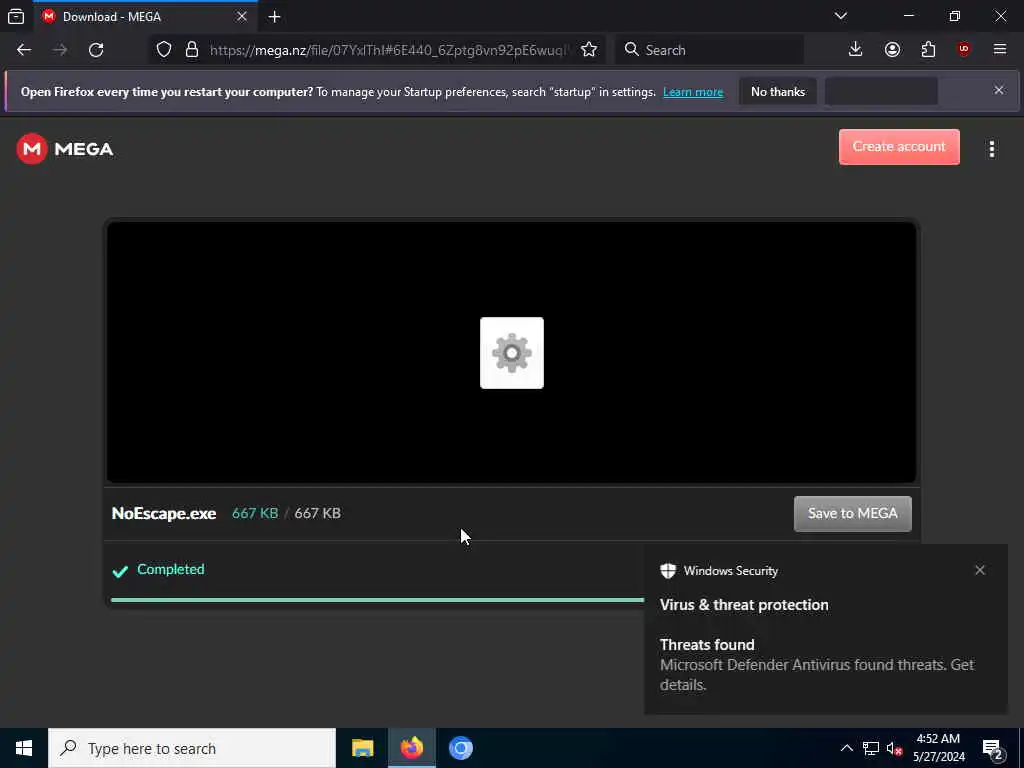Go to MEGA home via logo
Screen dimensions: 1024x768
click(x=65, y=149)
